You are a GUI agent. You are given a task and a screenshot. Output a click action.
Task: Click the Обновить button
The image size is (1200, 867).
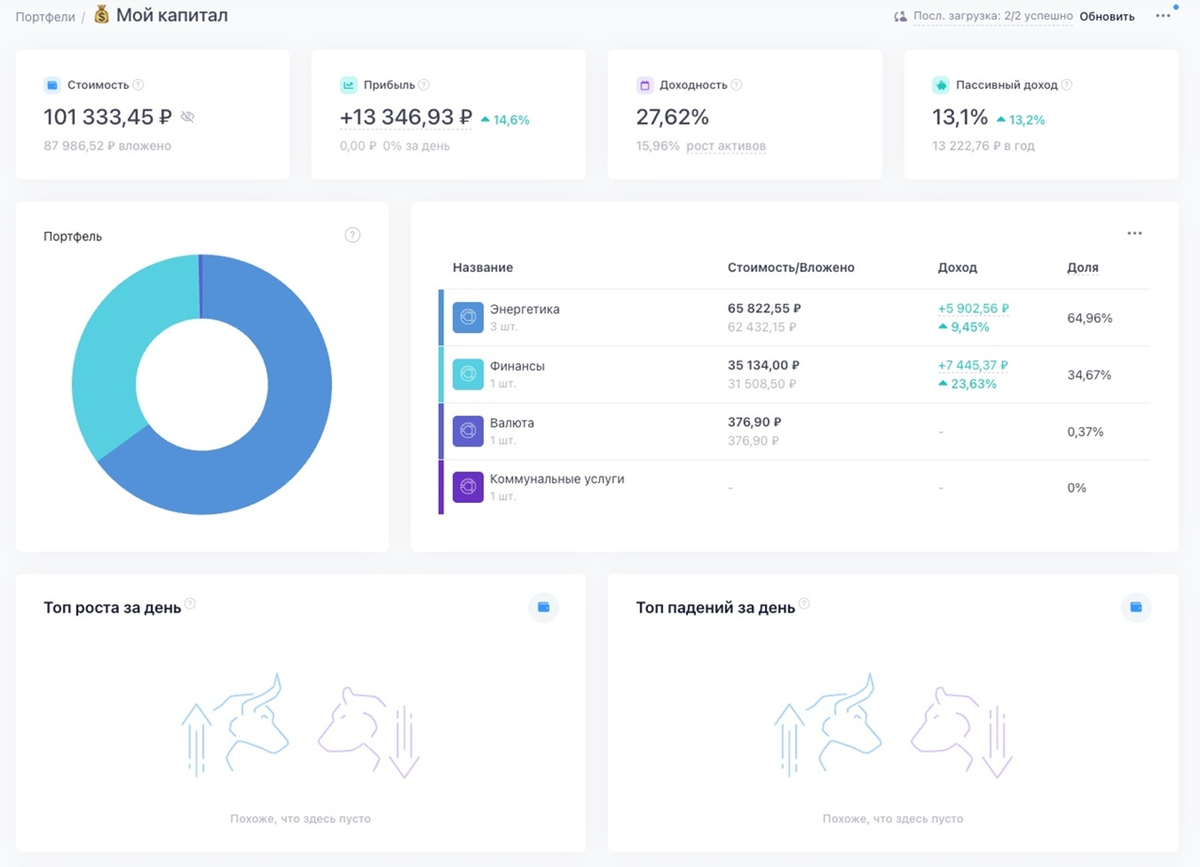(x=1107, y=16)
